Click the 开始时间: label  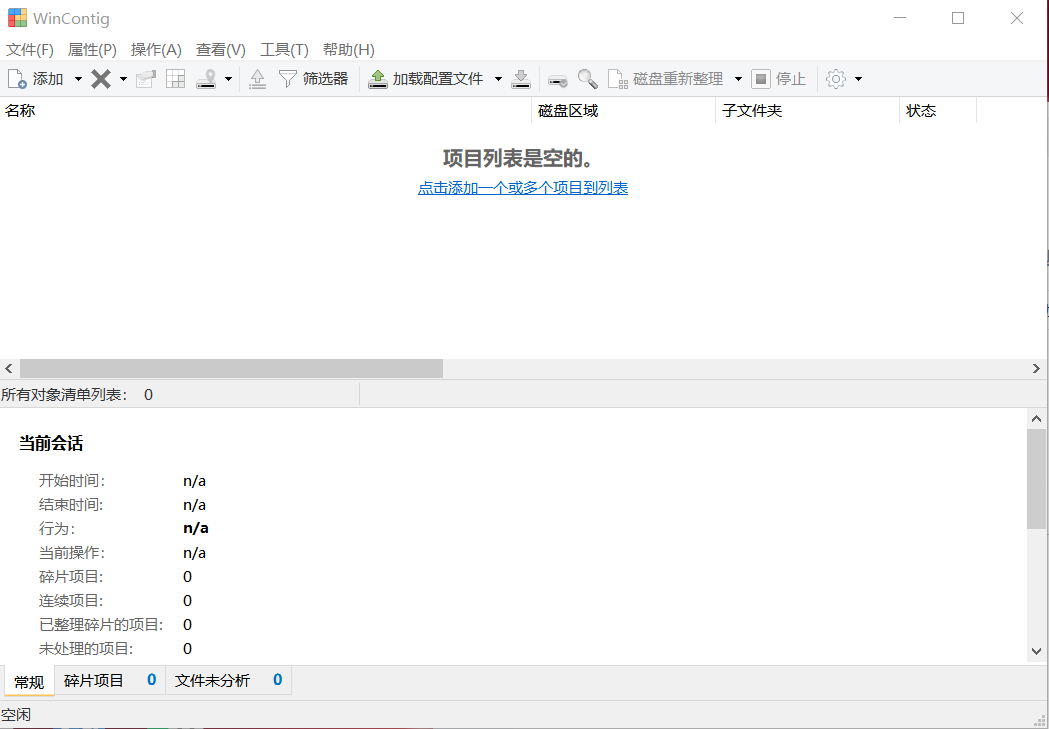(72, 480)
